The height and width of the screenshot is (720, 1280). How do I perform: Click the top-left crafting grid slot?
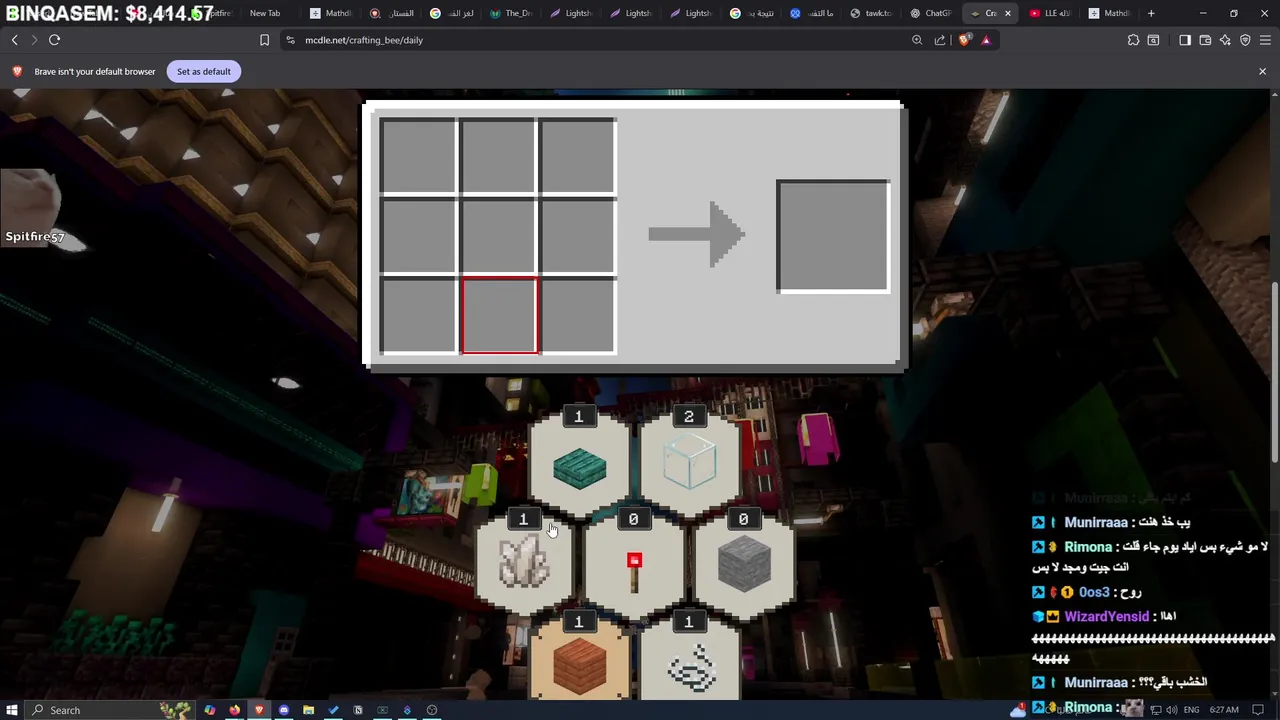click(419, 156)
